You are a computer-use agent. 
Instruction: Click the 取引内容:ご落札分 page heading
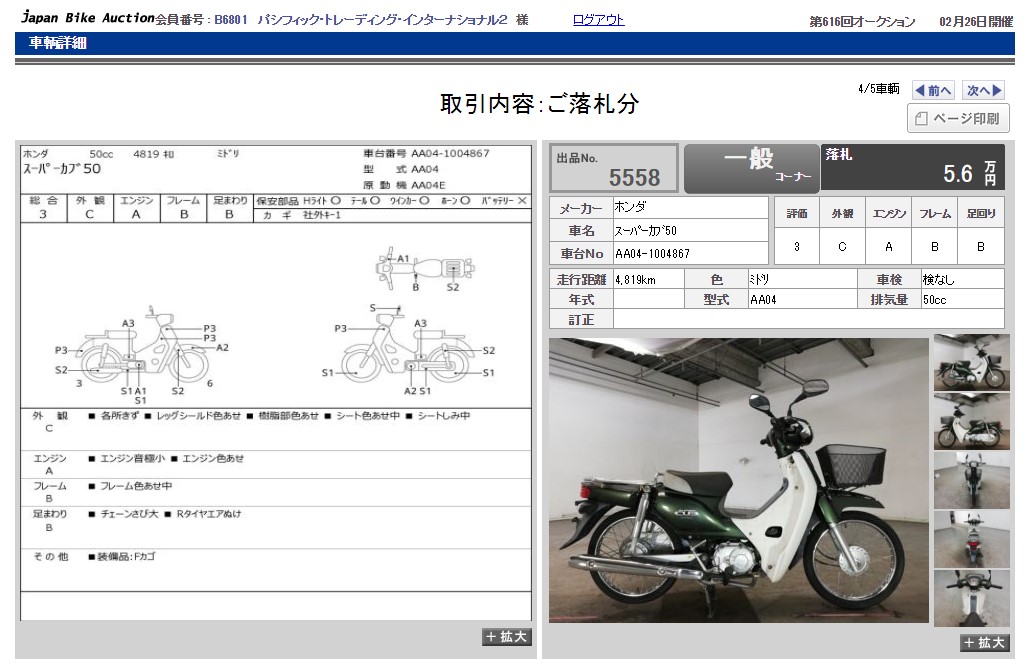[539, 104]
